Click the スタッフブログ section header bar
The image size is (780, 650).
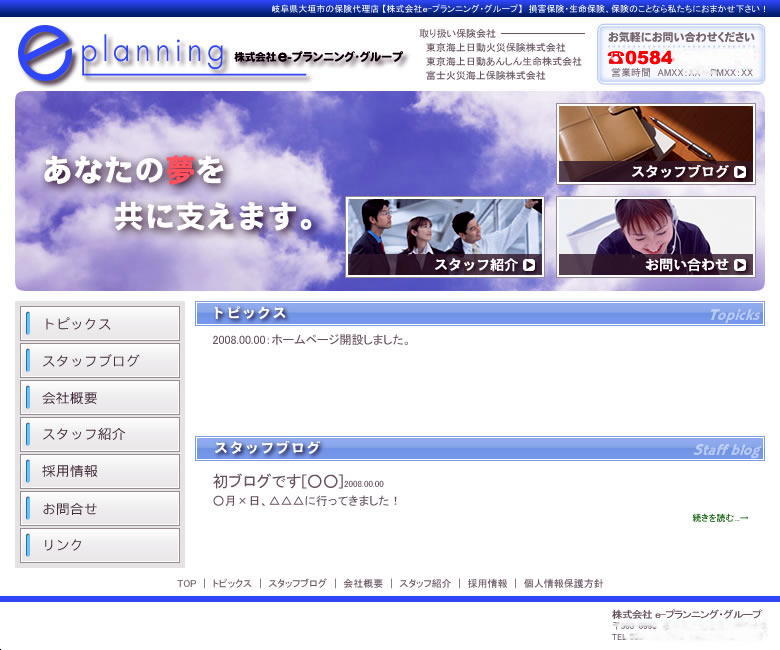pyautogui.click(x=480, y=448)
